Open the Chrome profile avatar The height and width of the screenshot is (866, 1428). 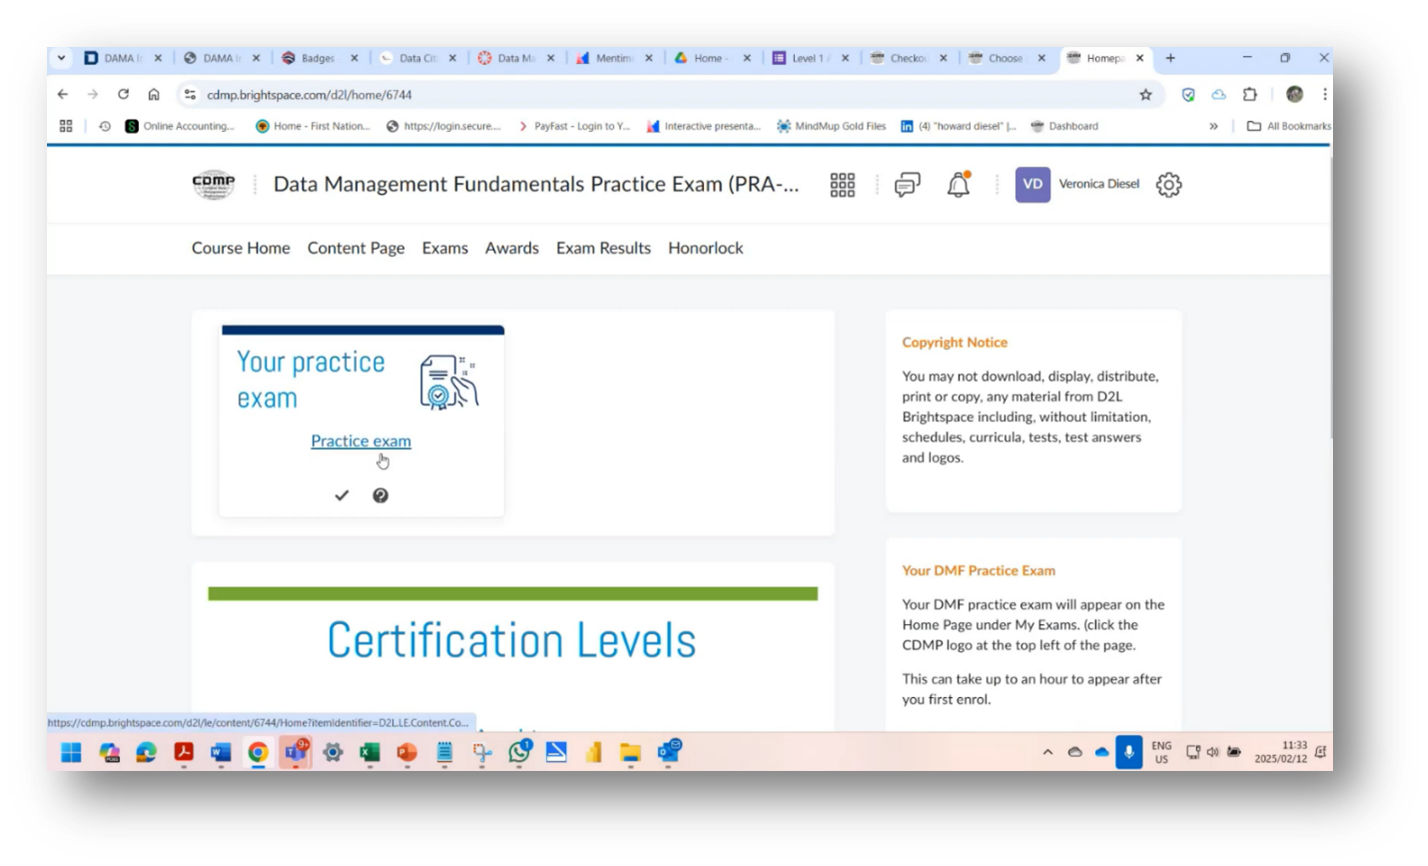coord(1294,94)
